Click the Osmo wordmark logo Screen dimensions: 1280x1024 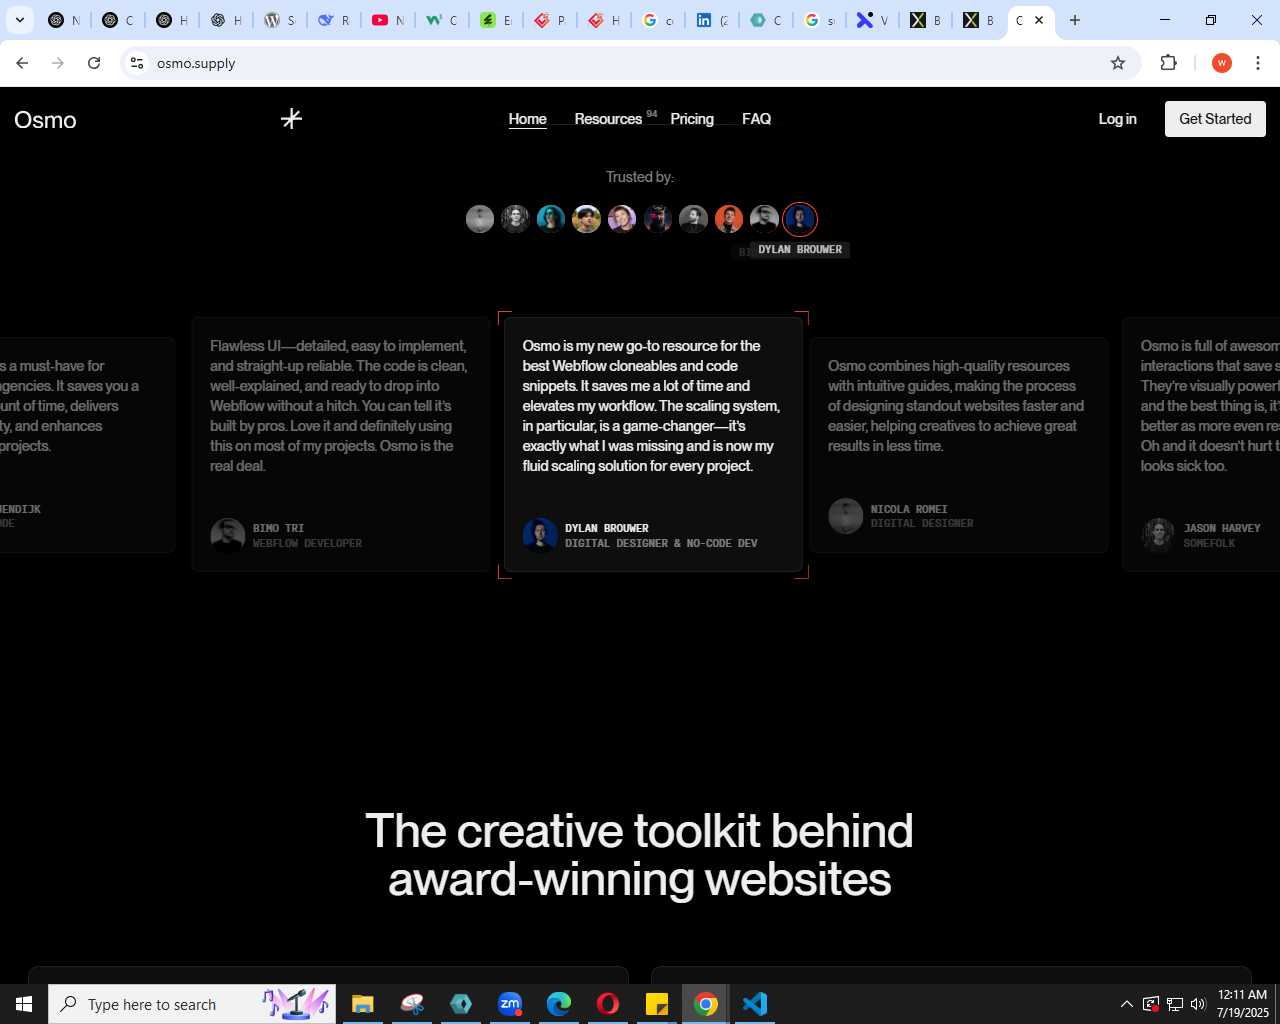[45, 120]
